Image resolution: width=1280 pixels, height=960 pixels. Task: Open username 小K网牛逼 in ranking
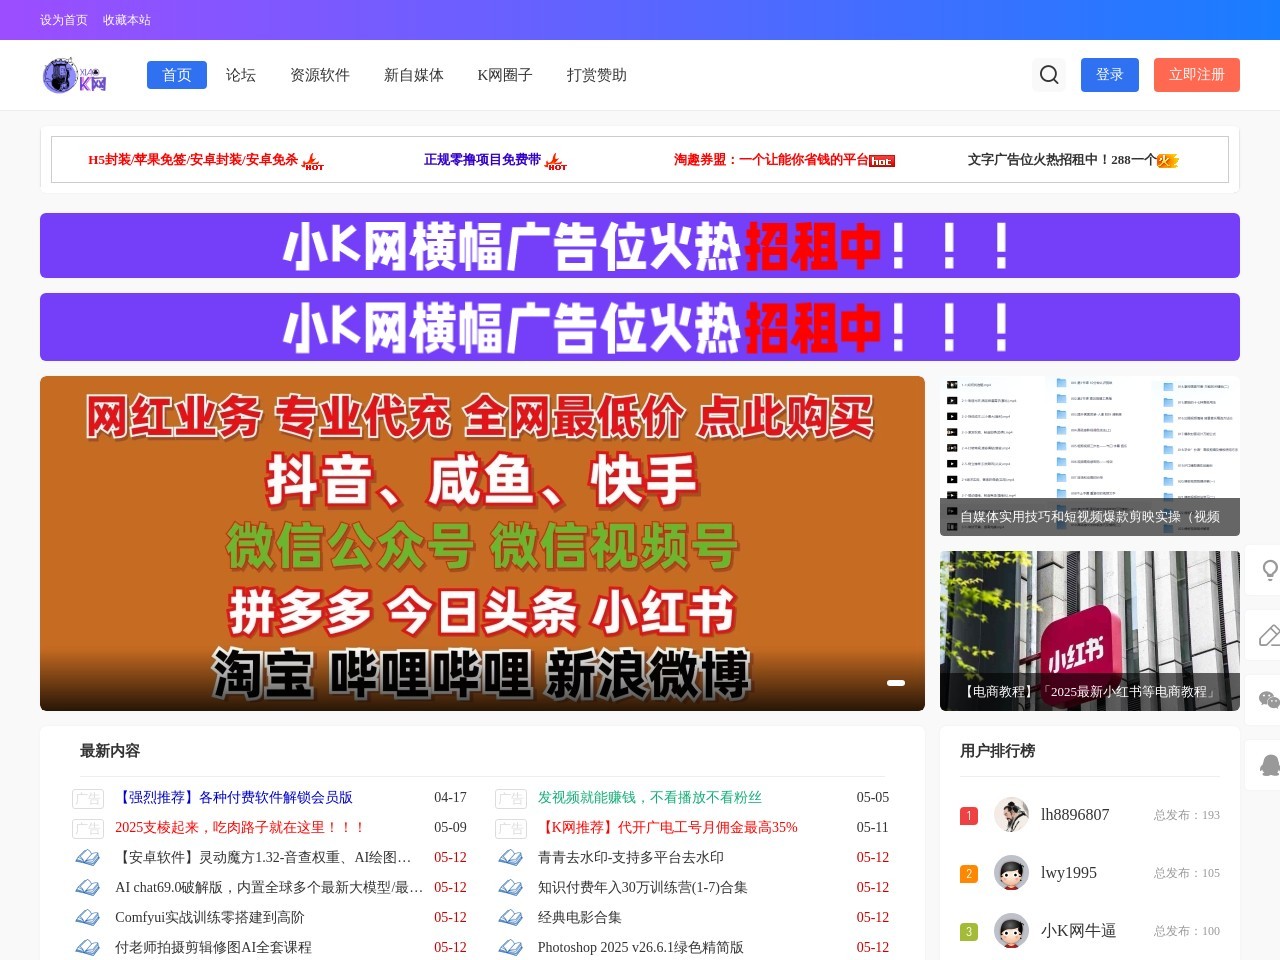(x=1079, y=931)
